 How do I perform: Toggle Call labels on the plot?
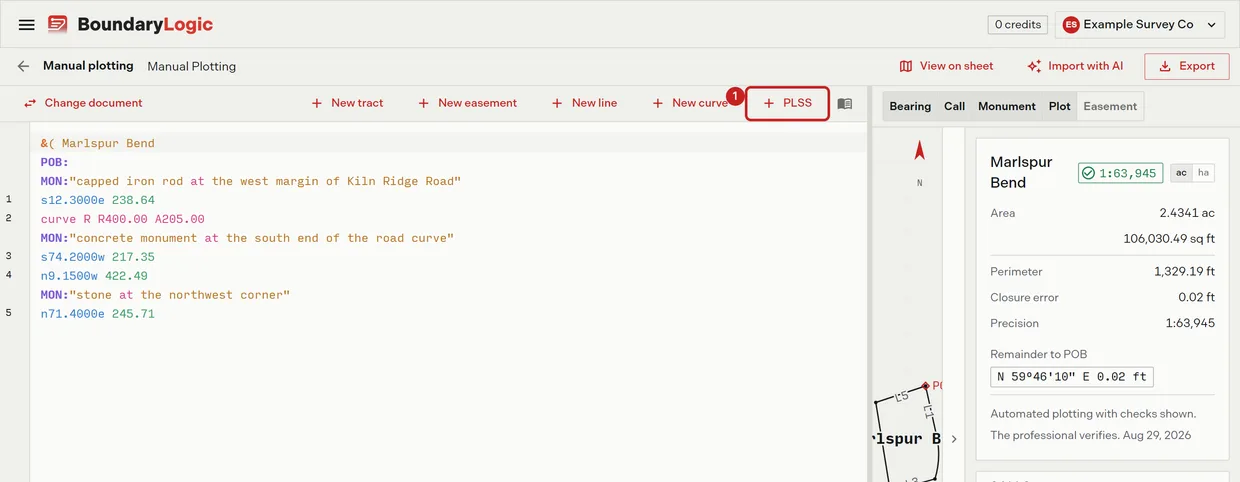point(955,106)
